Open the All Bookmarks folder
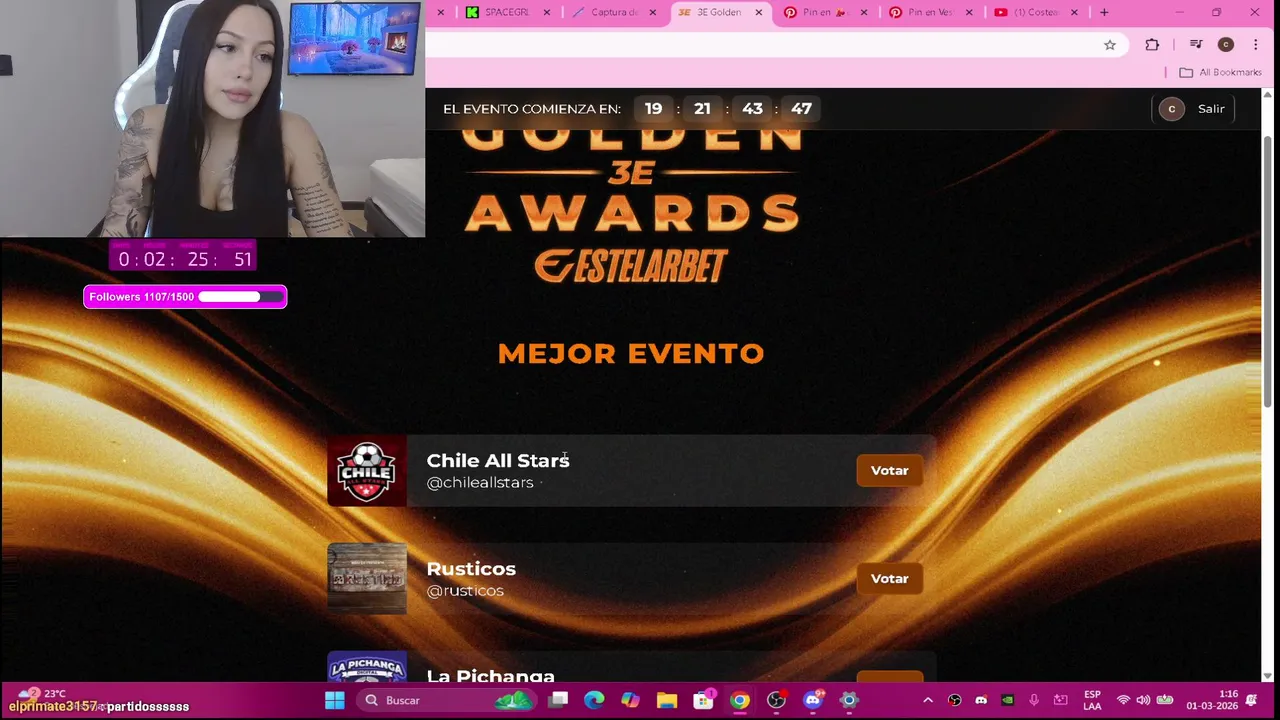The width and height of the screenshot is (1280, 720). point(1220,72)
